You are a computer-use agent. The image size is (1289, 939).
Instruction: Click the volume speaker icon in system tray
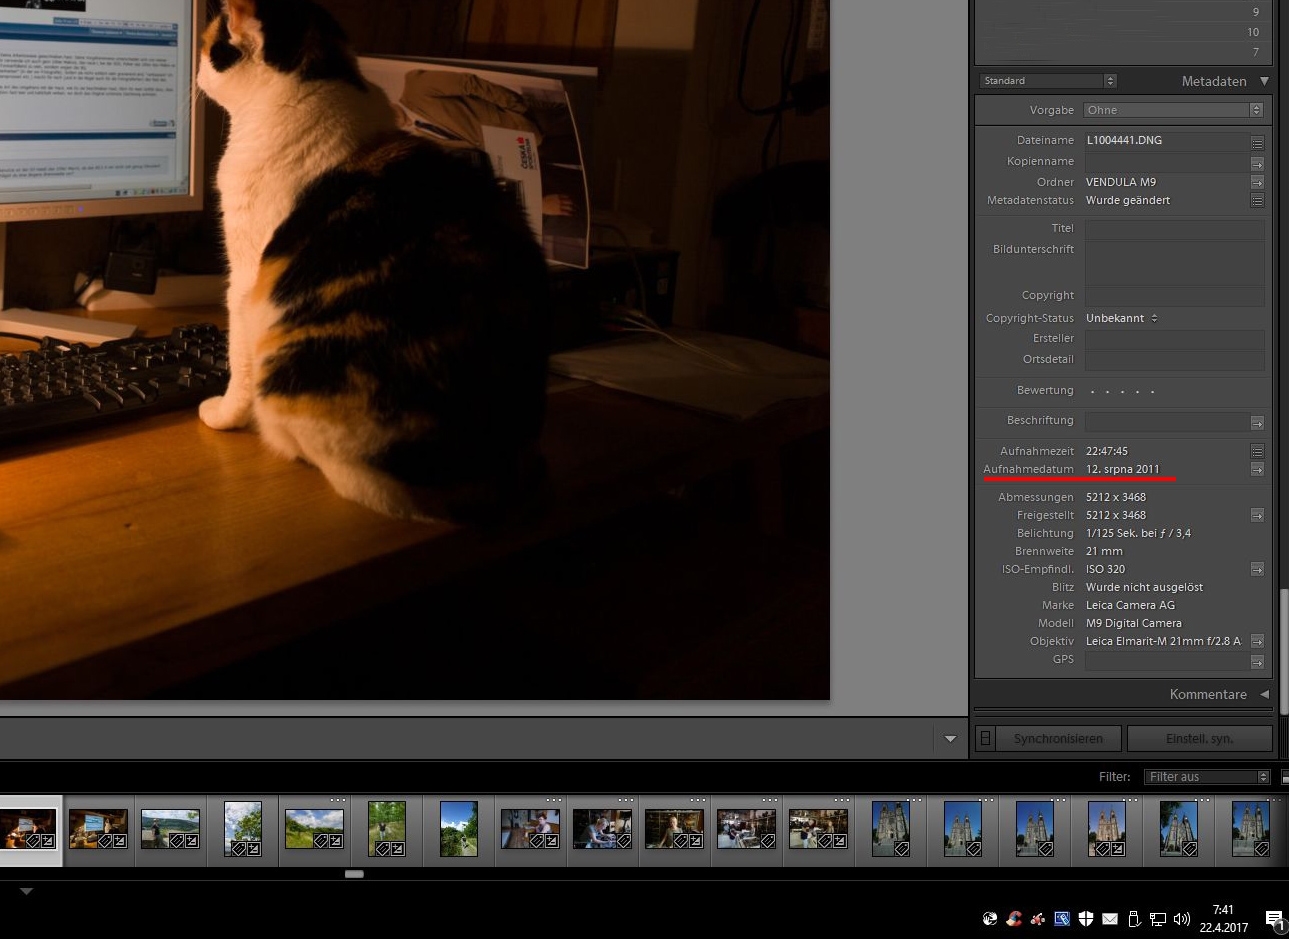click(1181, 919)
